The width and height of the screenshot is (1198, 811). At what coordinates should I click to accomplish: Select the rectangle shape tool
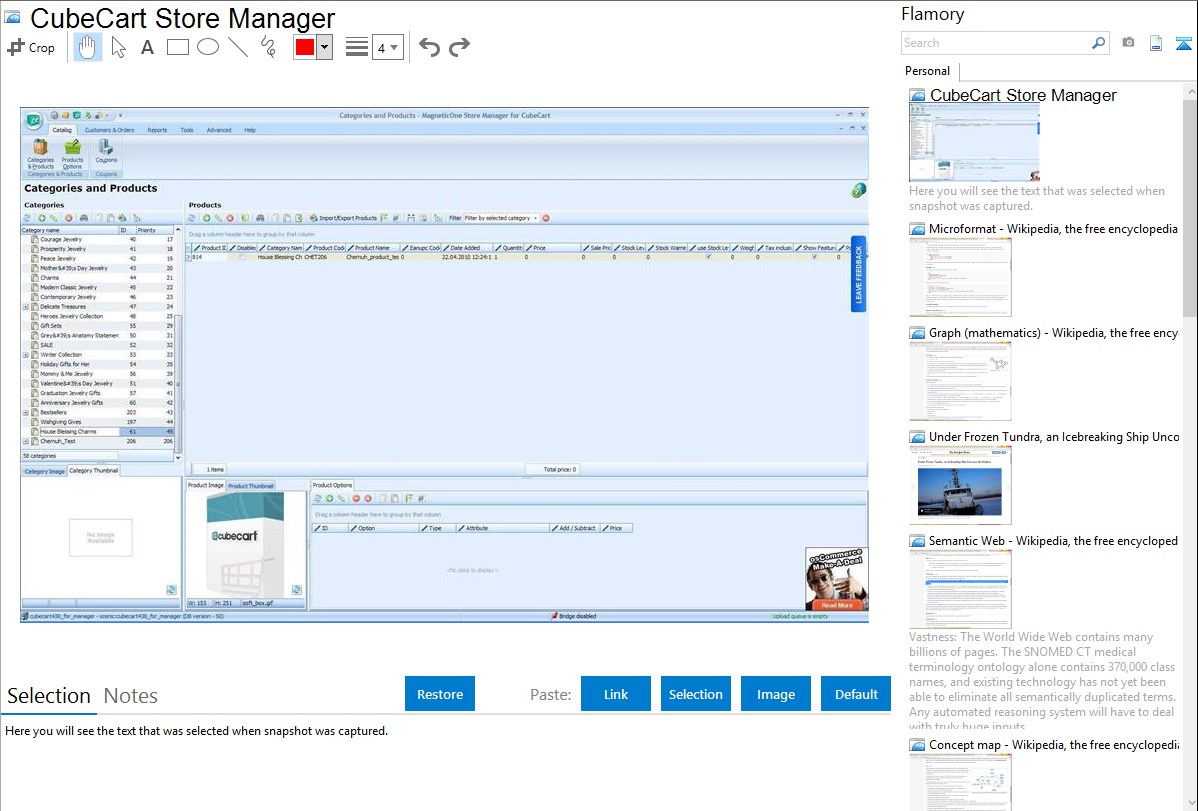177,47
